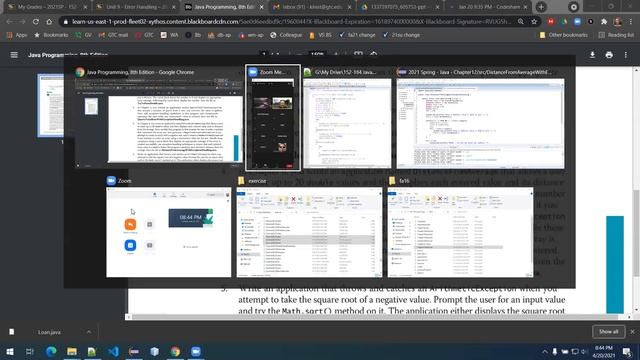Screen dimensions: 640x360
Task: Open the Chrome extensions puzzle menu
Action: [604, 22]
